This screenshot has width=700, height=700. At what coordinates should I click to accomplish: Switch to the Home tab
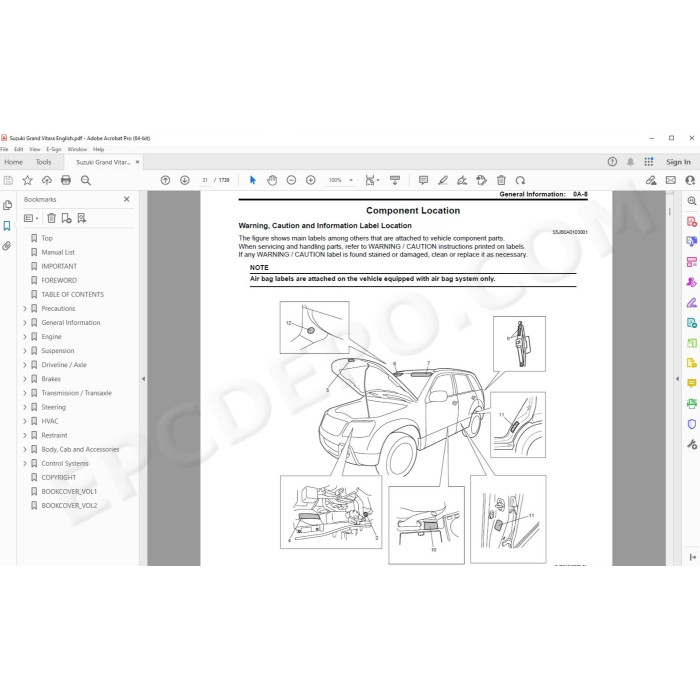point(13,162)
